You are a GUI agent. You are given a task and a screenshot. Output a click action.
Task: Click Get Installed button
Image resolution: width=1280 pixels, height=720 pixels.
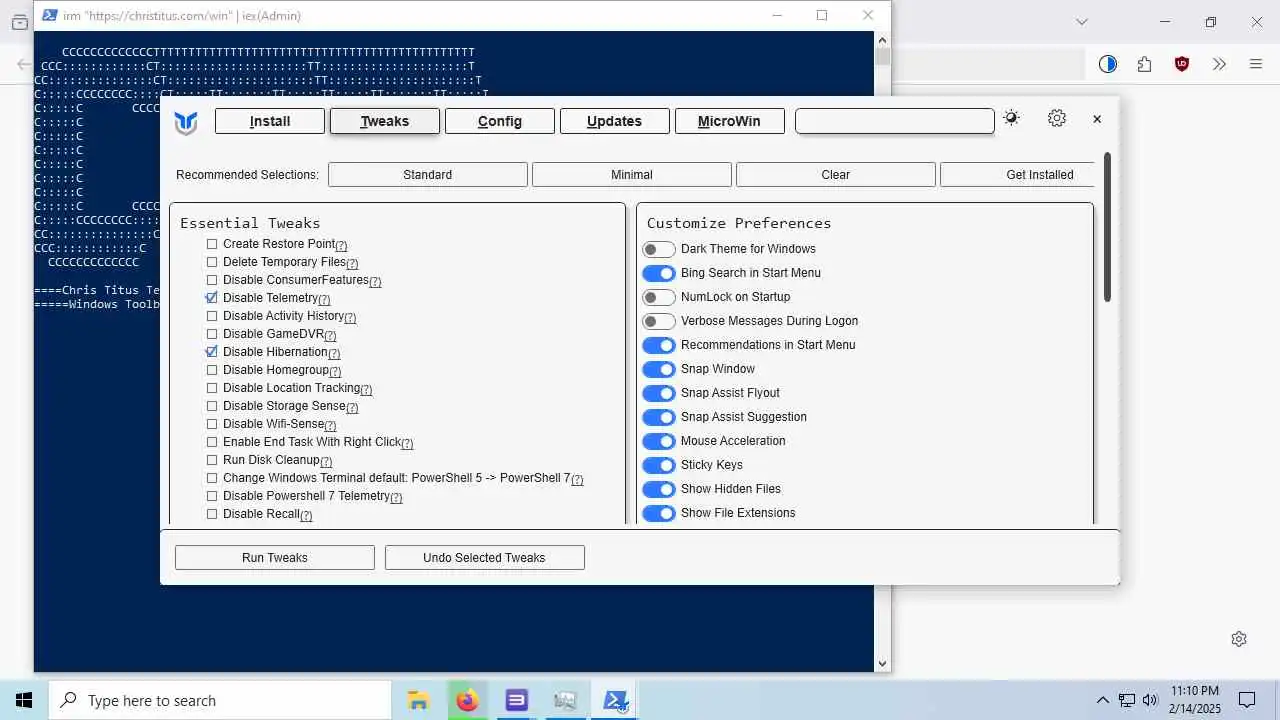click(1018, 175)
